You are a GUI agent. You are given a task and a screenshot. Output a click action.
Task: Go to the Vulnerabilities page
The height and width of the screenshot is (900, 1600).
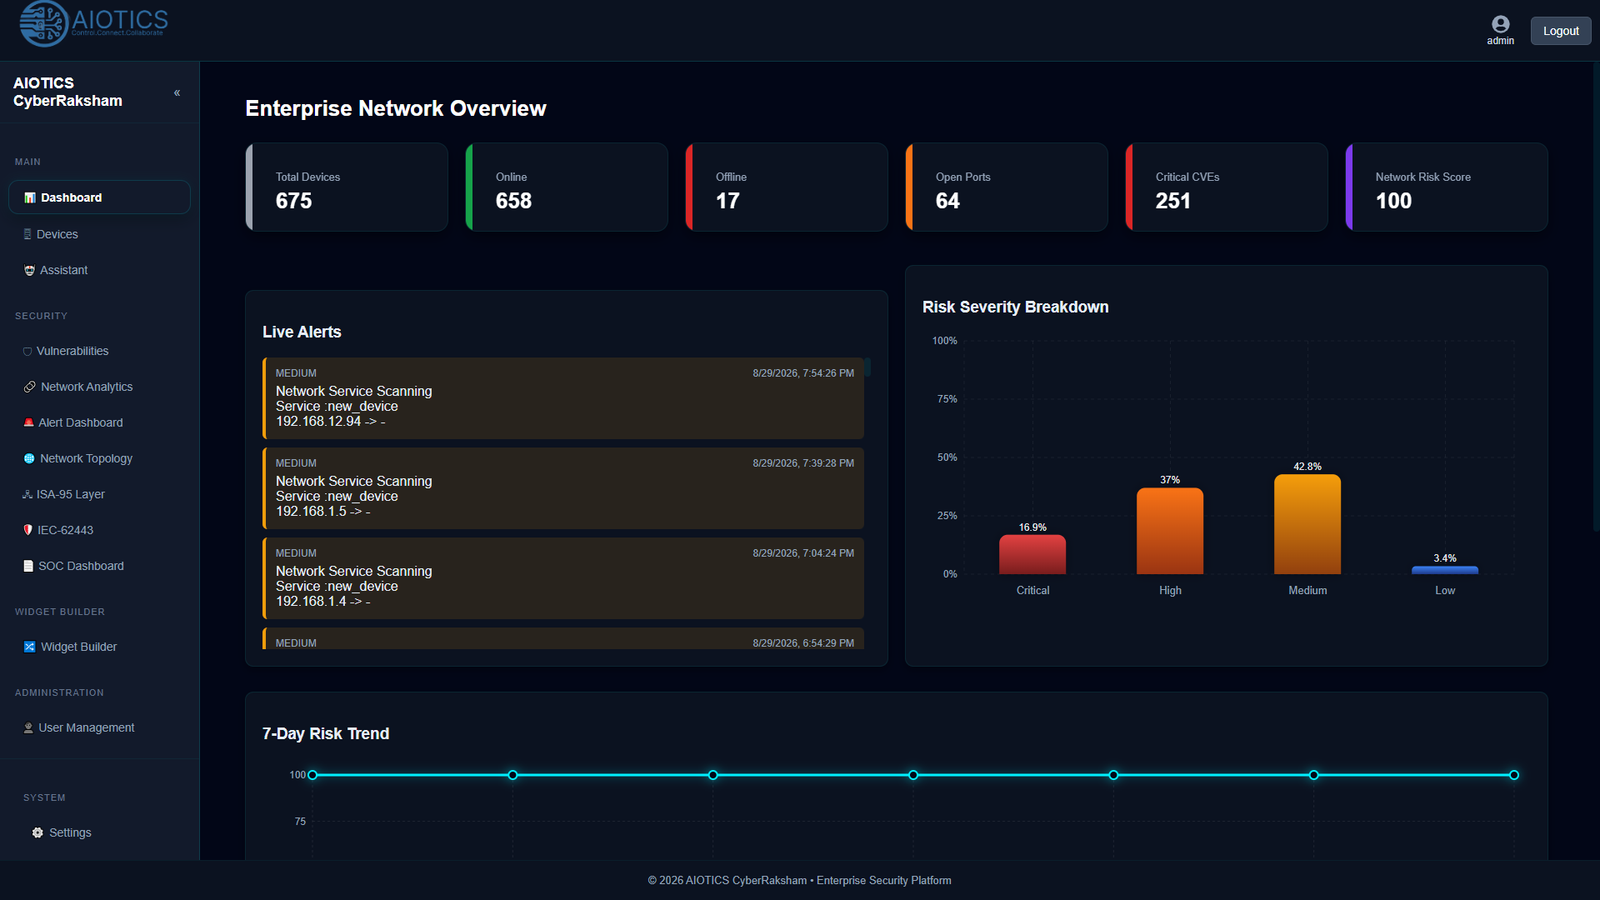[99, 351]
